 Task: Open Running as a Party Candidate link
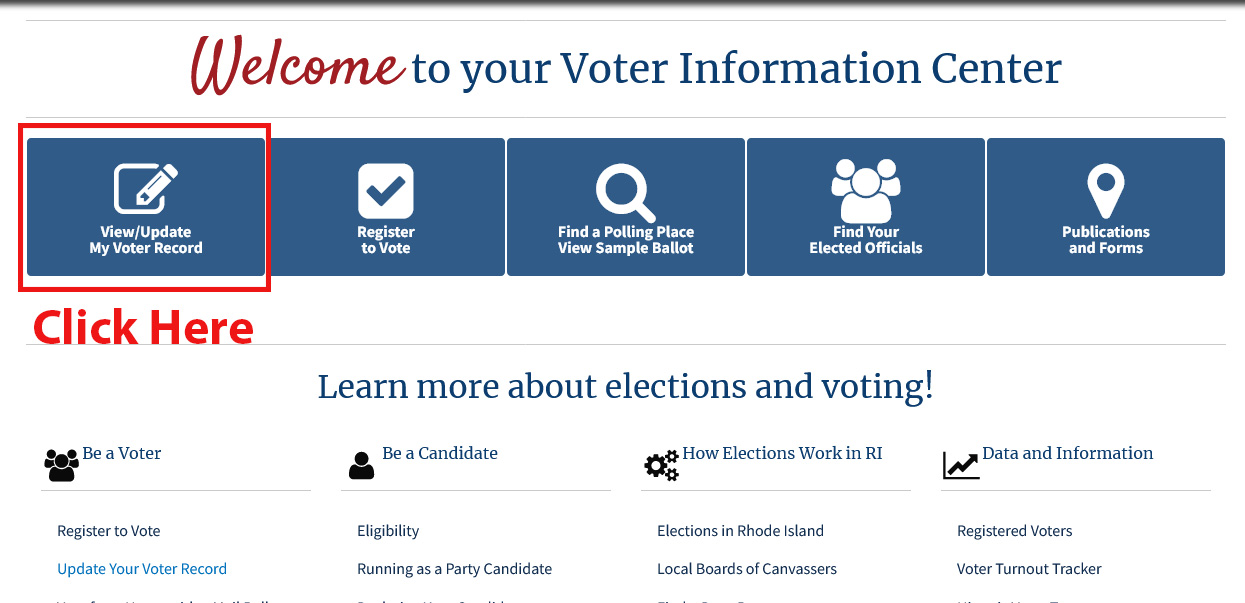tap(455, 569)
